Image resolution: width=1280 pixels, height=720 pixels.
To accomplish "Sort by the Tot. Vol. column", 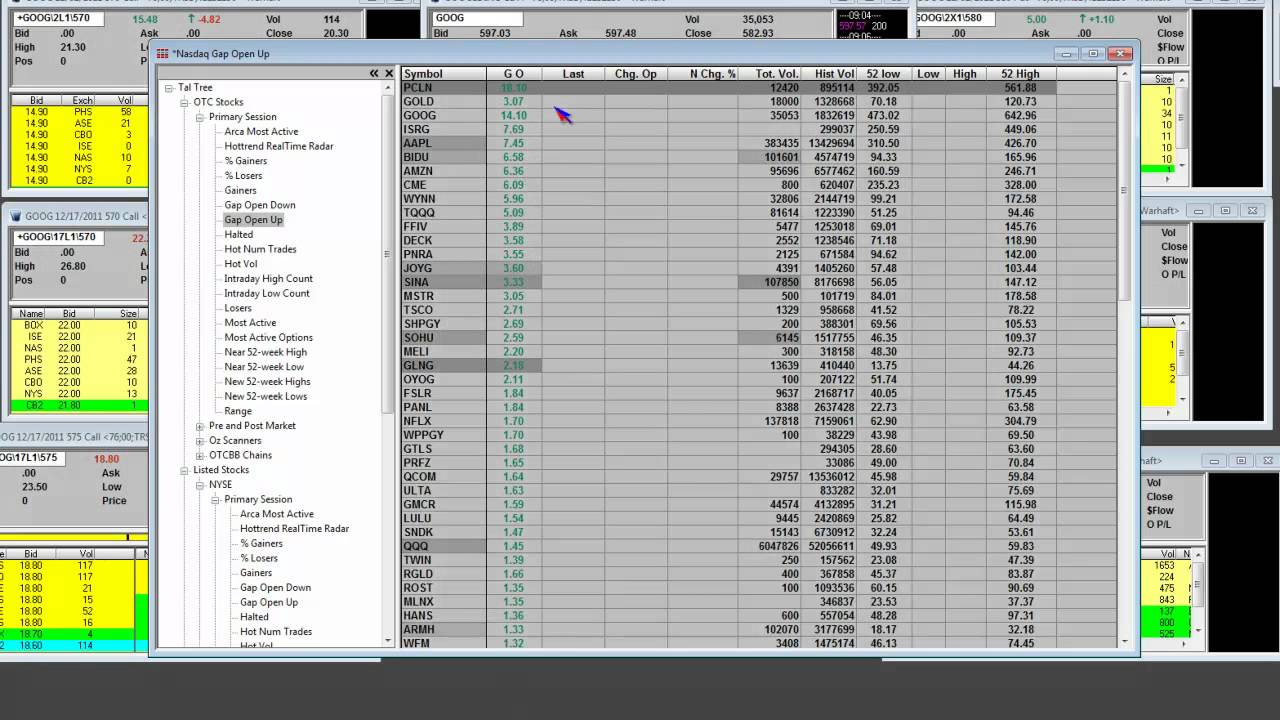I will [x=771, y=74].
